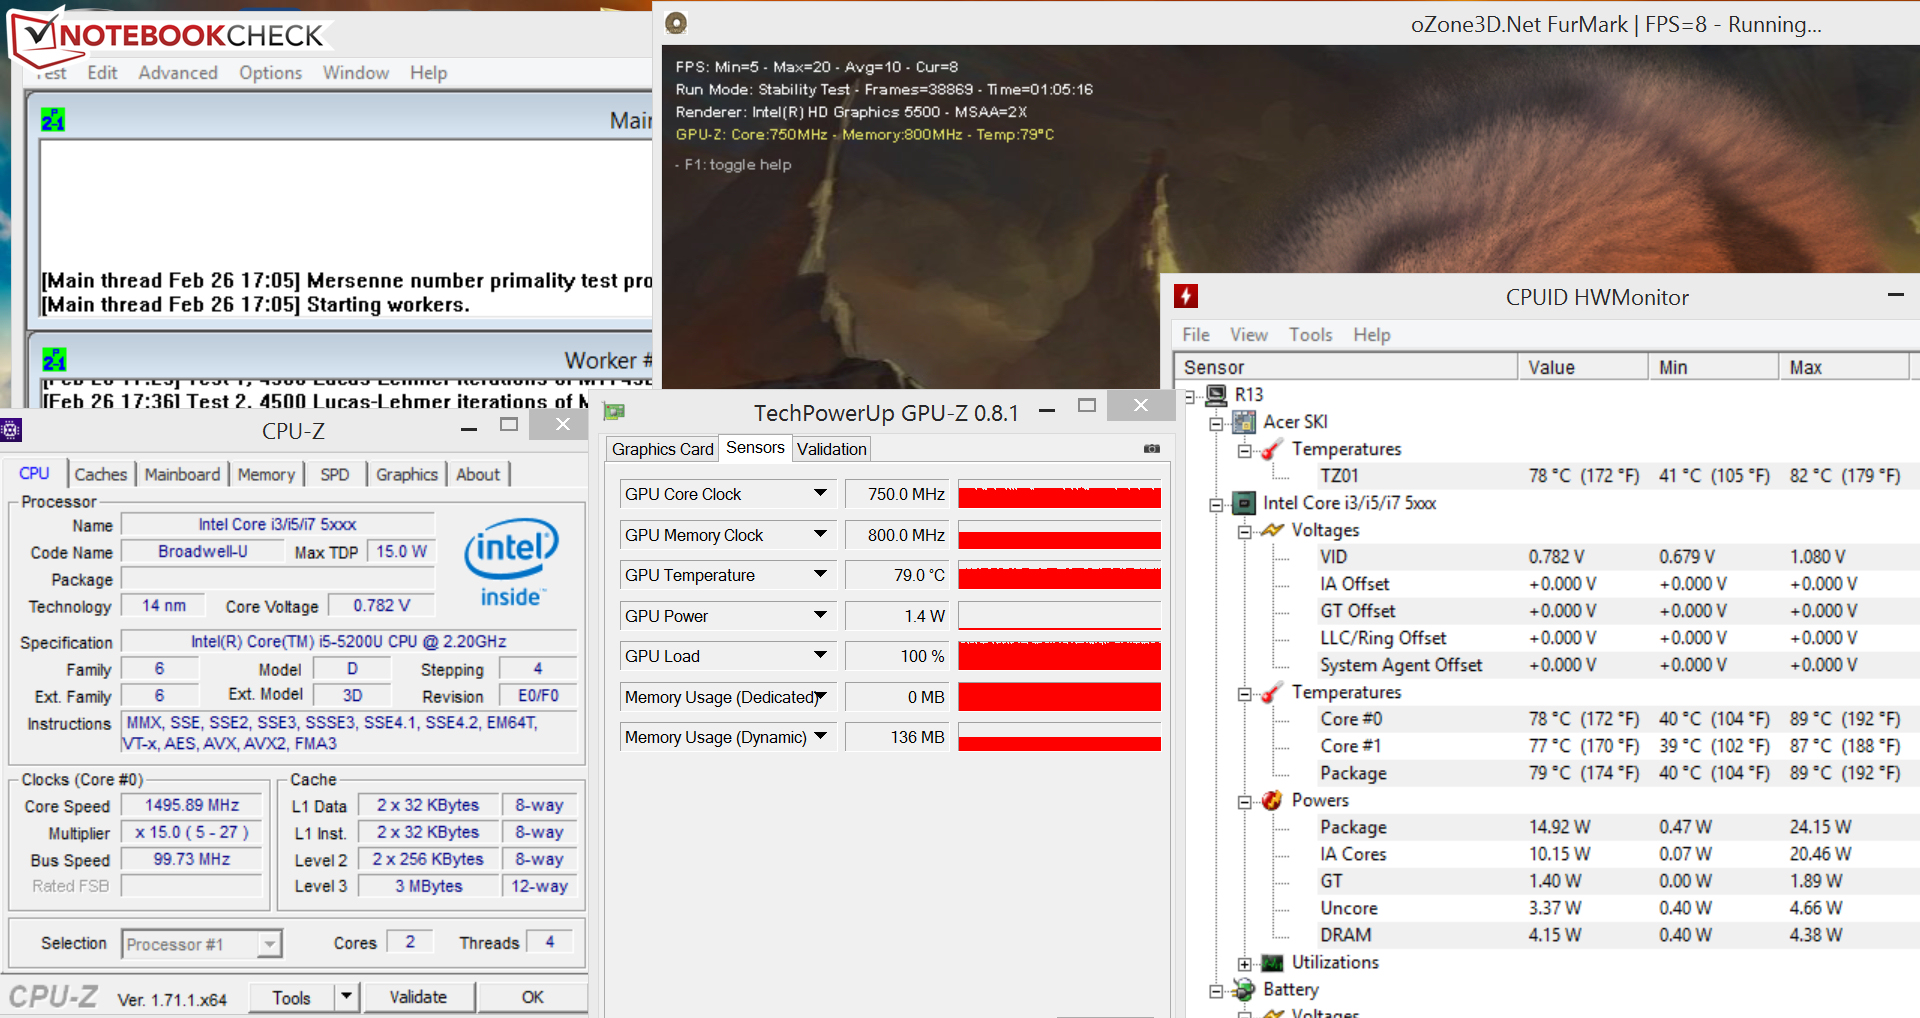Open the GPU Temperature sensor dropdown

(820, 574)
